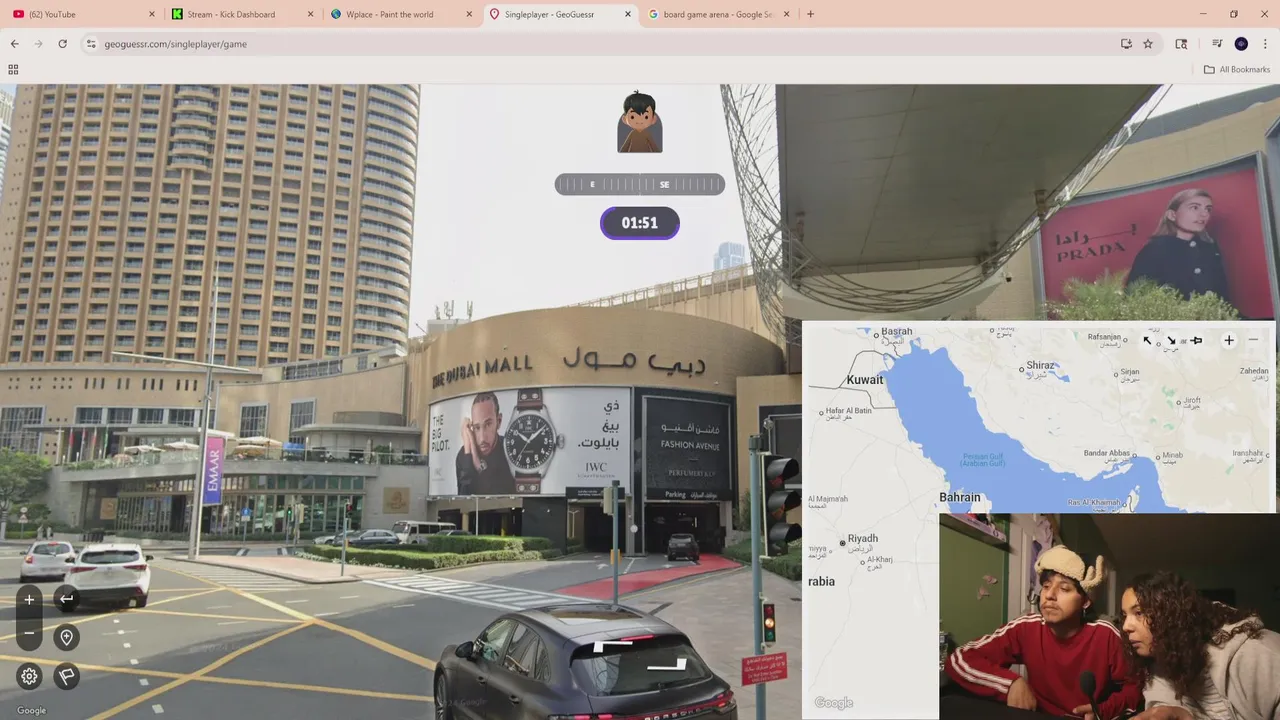Zoom in on the guess map
Screen dimensions: 1280x720
(x=1229, y=340)
